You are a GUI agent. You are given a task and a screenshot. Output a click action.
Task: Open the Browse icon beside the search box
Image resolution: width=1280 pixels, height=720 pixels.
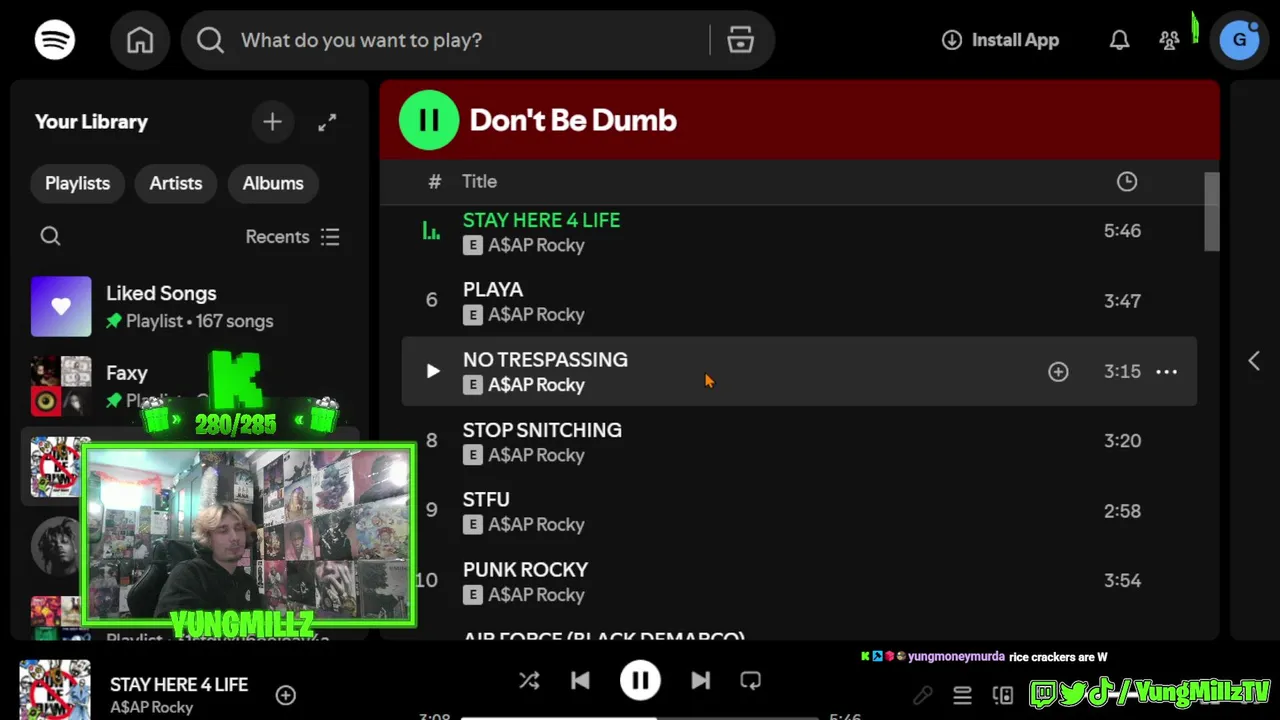tap(740, 40)
